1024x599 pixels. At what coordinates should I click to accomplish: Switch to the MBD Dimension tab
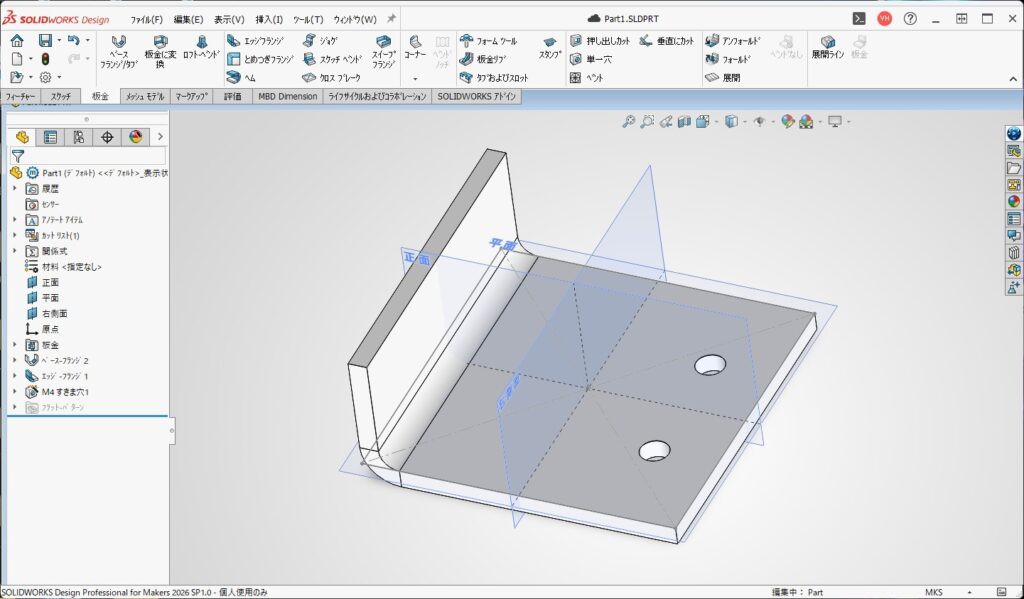coord(287,96)
